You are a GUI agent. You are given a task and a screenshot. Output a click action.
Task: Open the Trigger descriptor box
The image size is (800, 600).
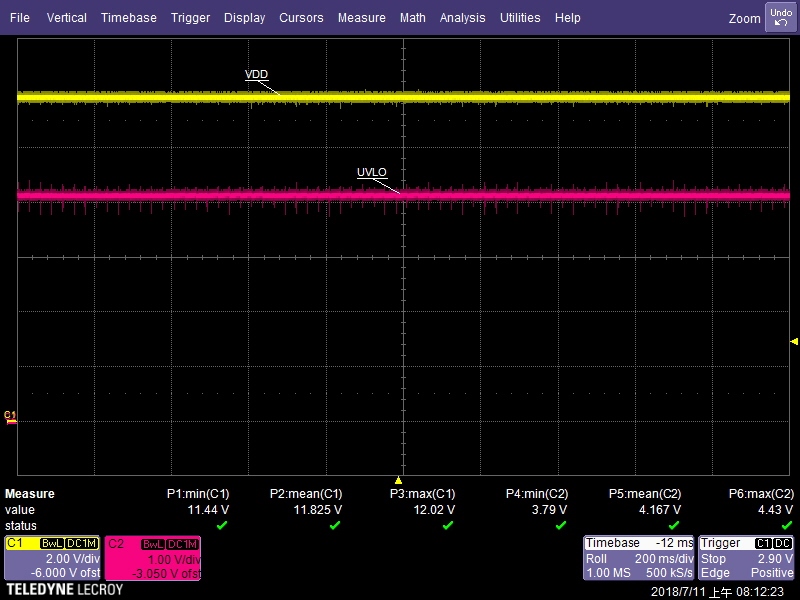tap(747, 558)
